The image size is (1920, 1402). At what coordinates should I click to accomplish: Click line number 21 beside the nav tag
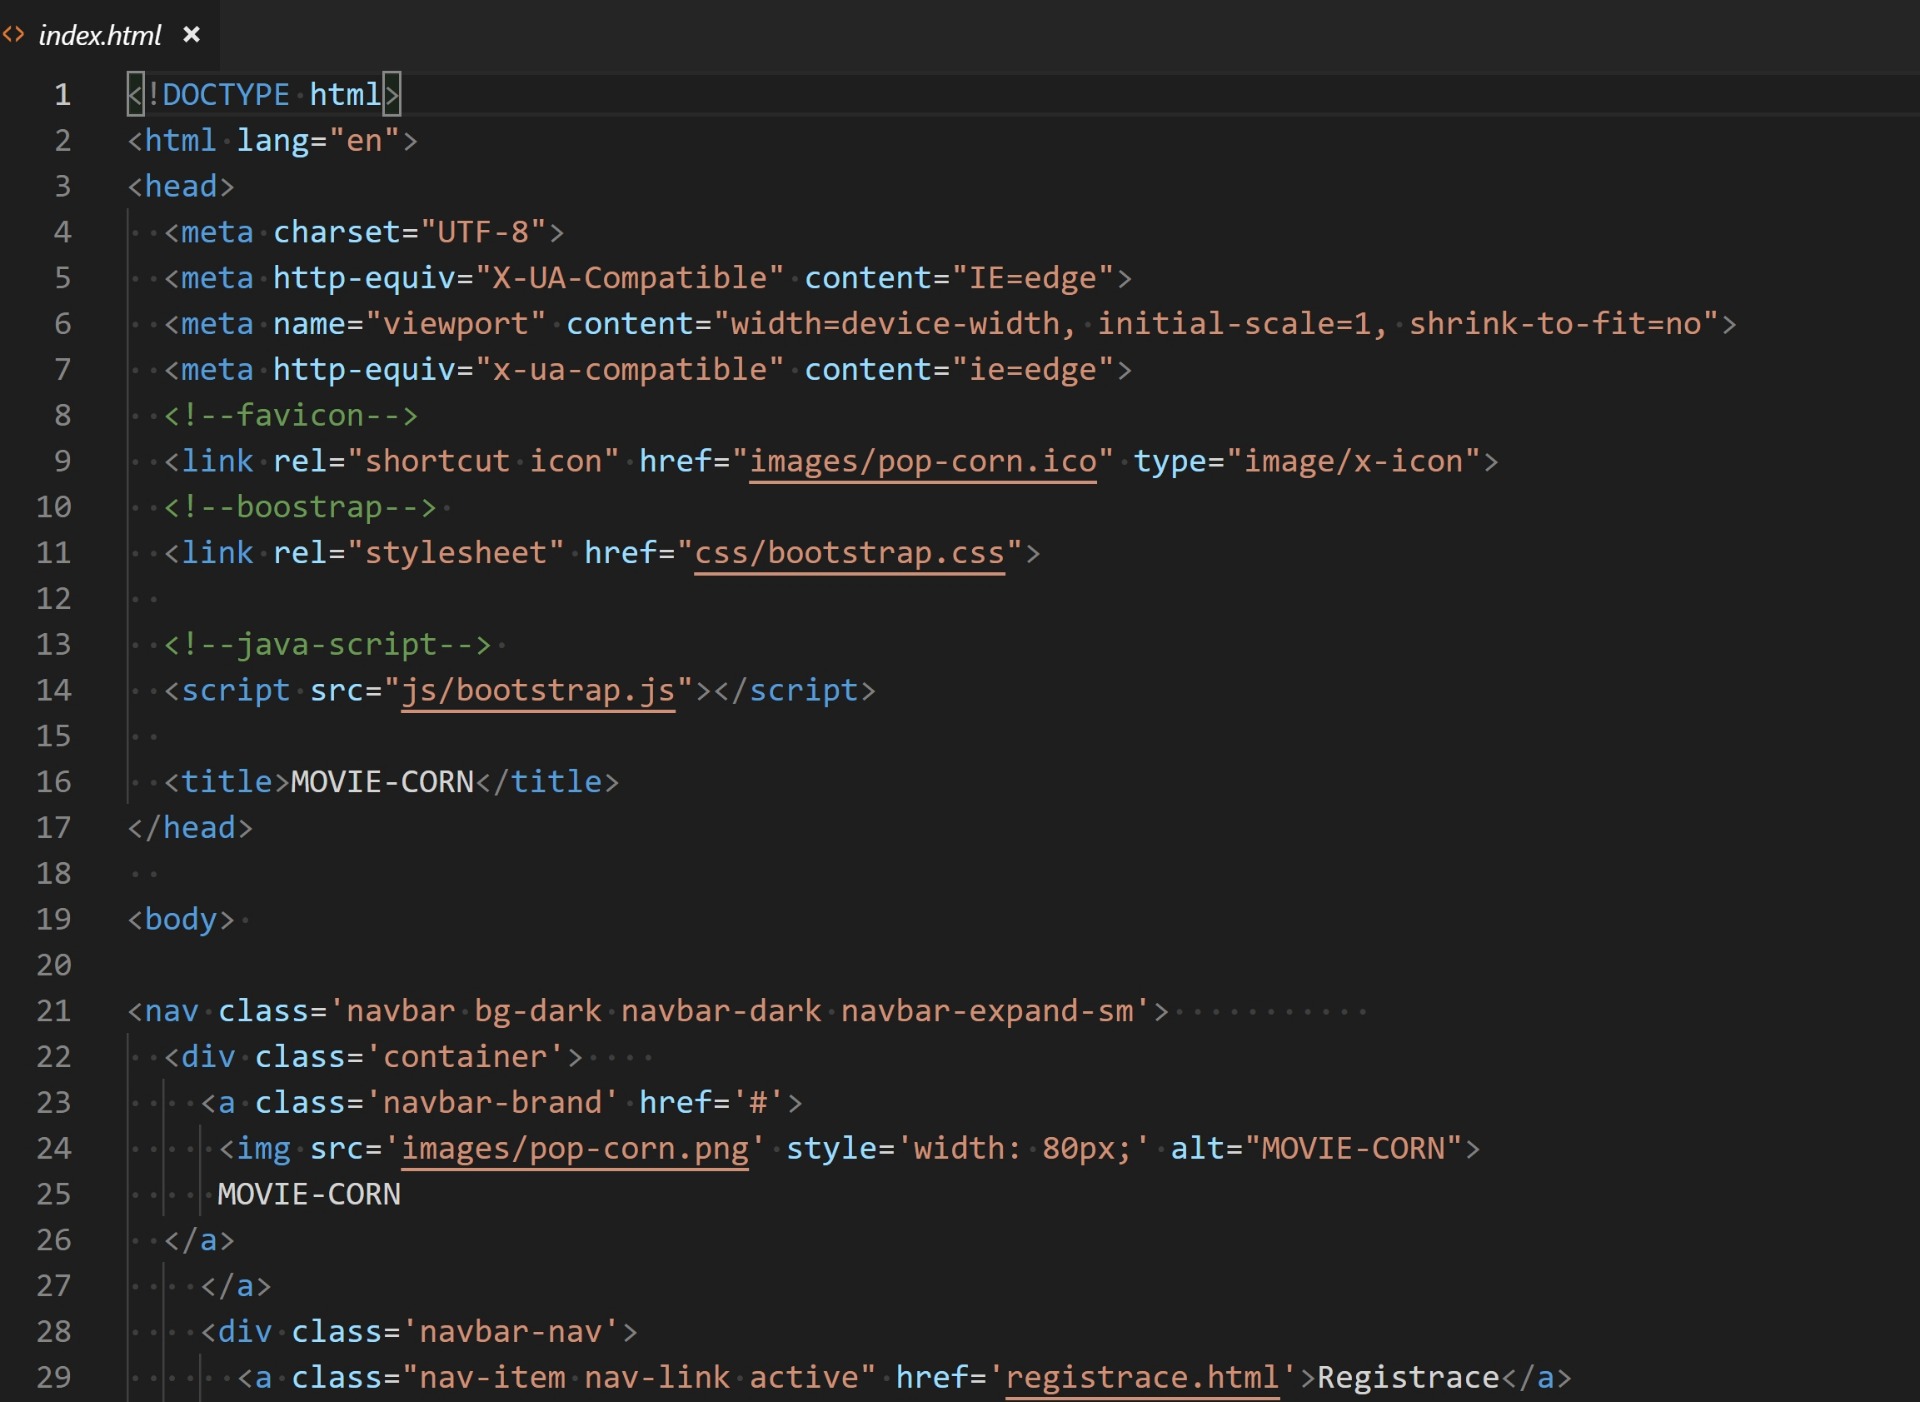click(54, 1011)
